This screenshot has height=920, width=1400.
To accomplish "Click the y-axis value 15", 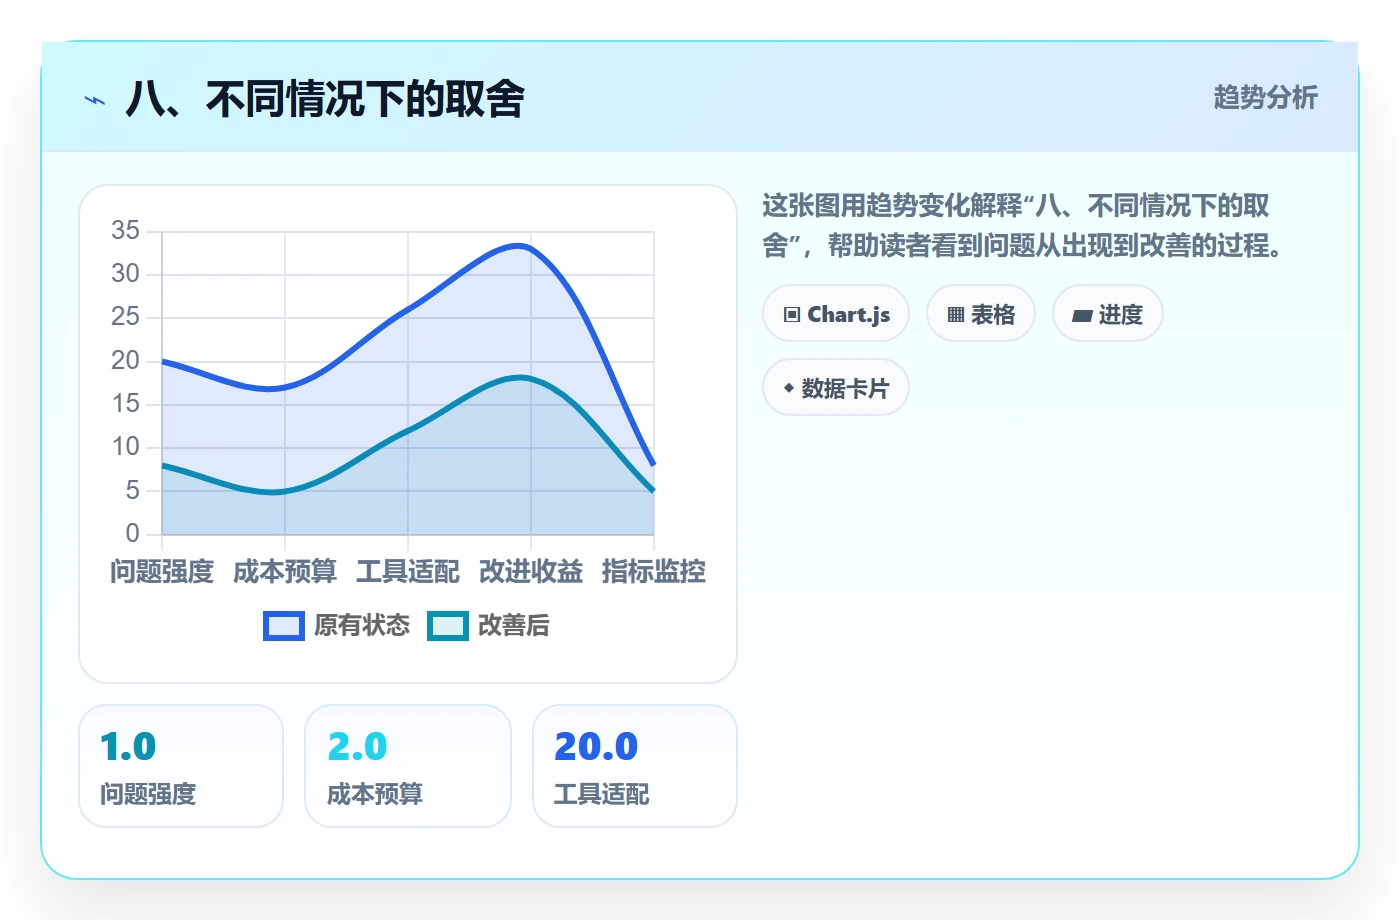I will point(126,404).
